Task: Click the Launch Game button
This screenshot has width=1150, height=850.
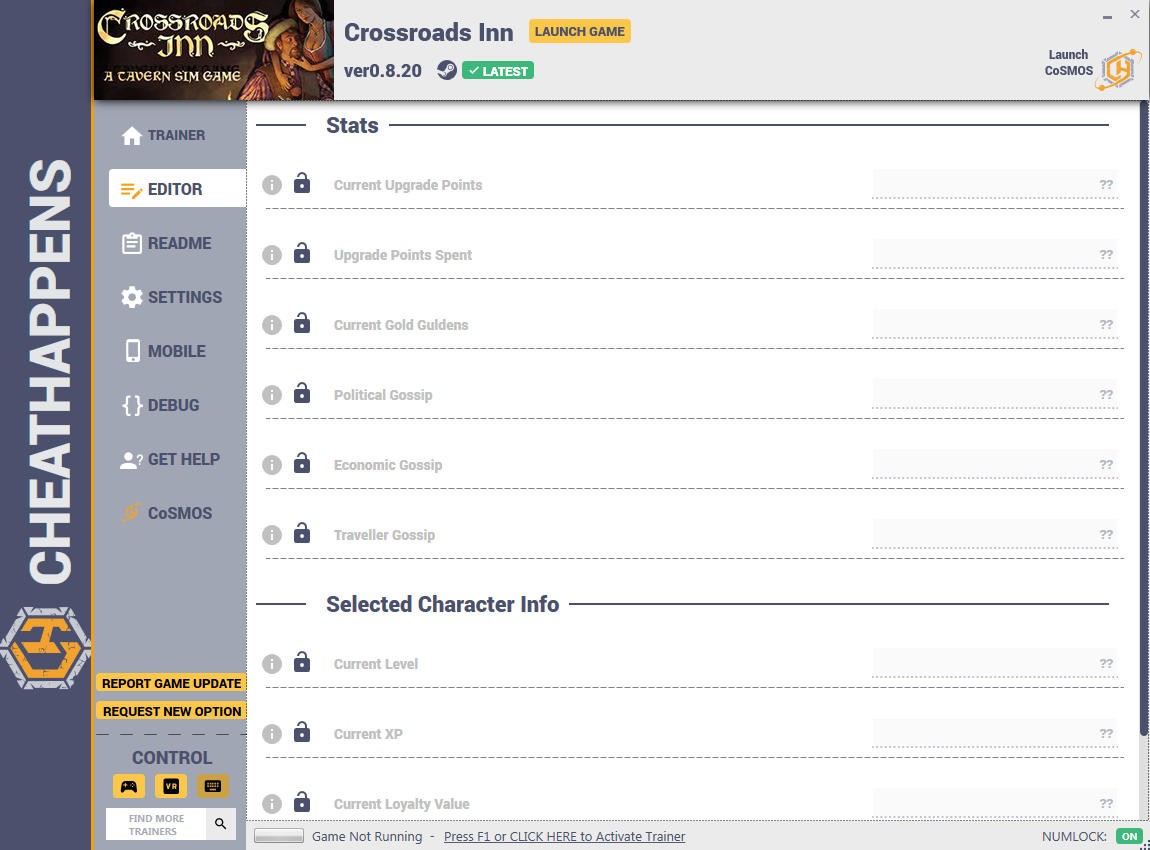Action: (579, 32)
